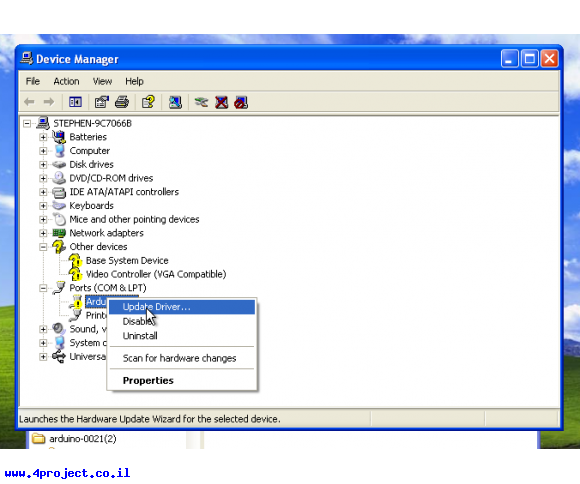Screen dimensions: 580x484
Task: Collapse the STEPHEN-9C7066B root node
Action: pos(27,123)
